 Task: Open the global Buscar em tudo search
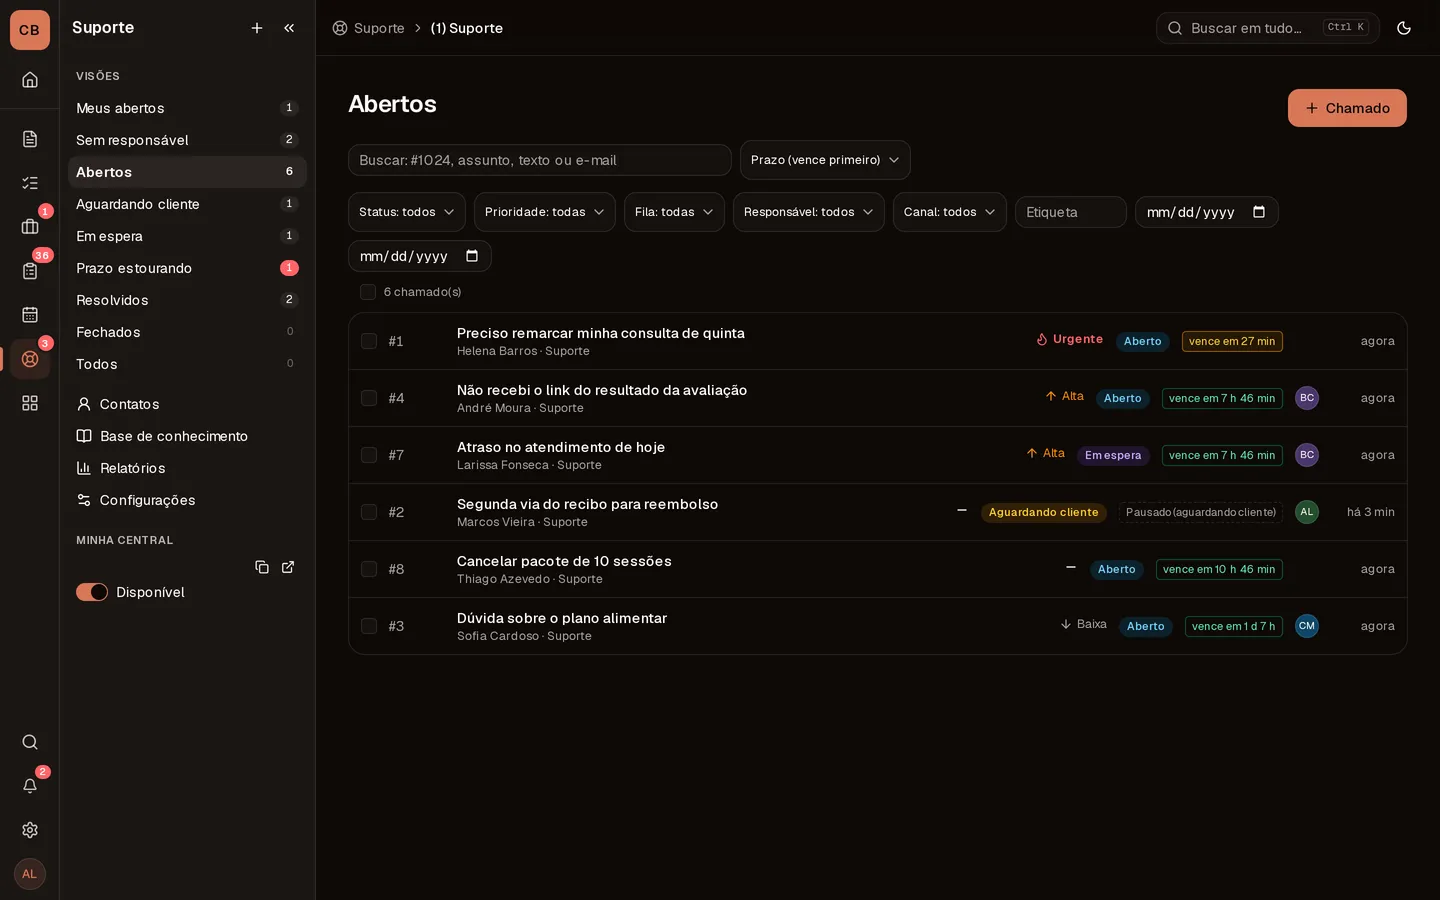click(1268, 28)
